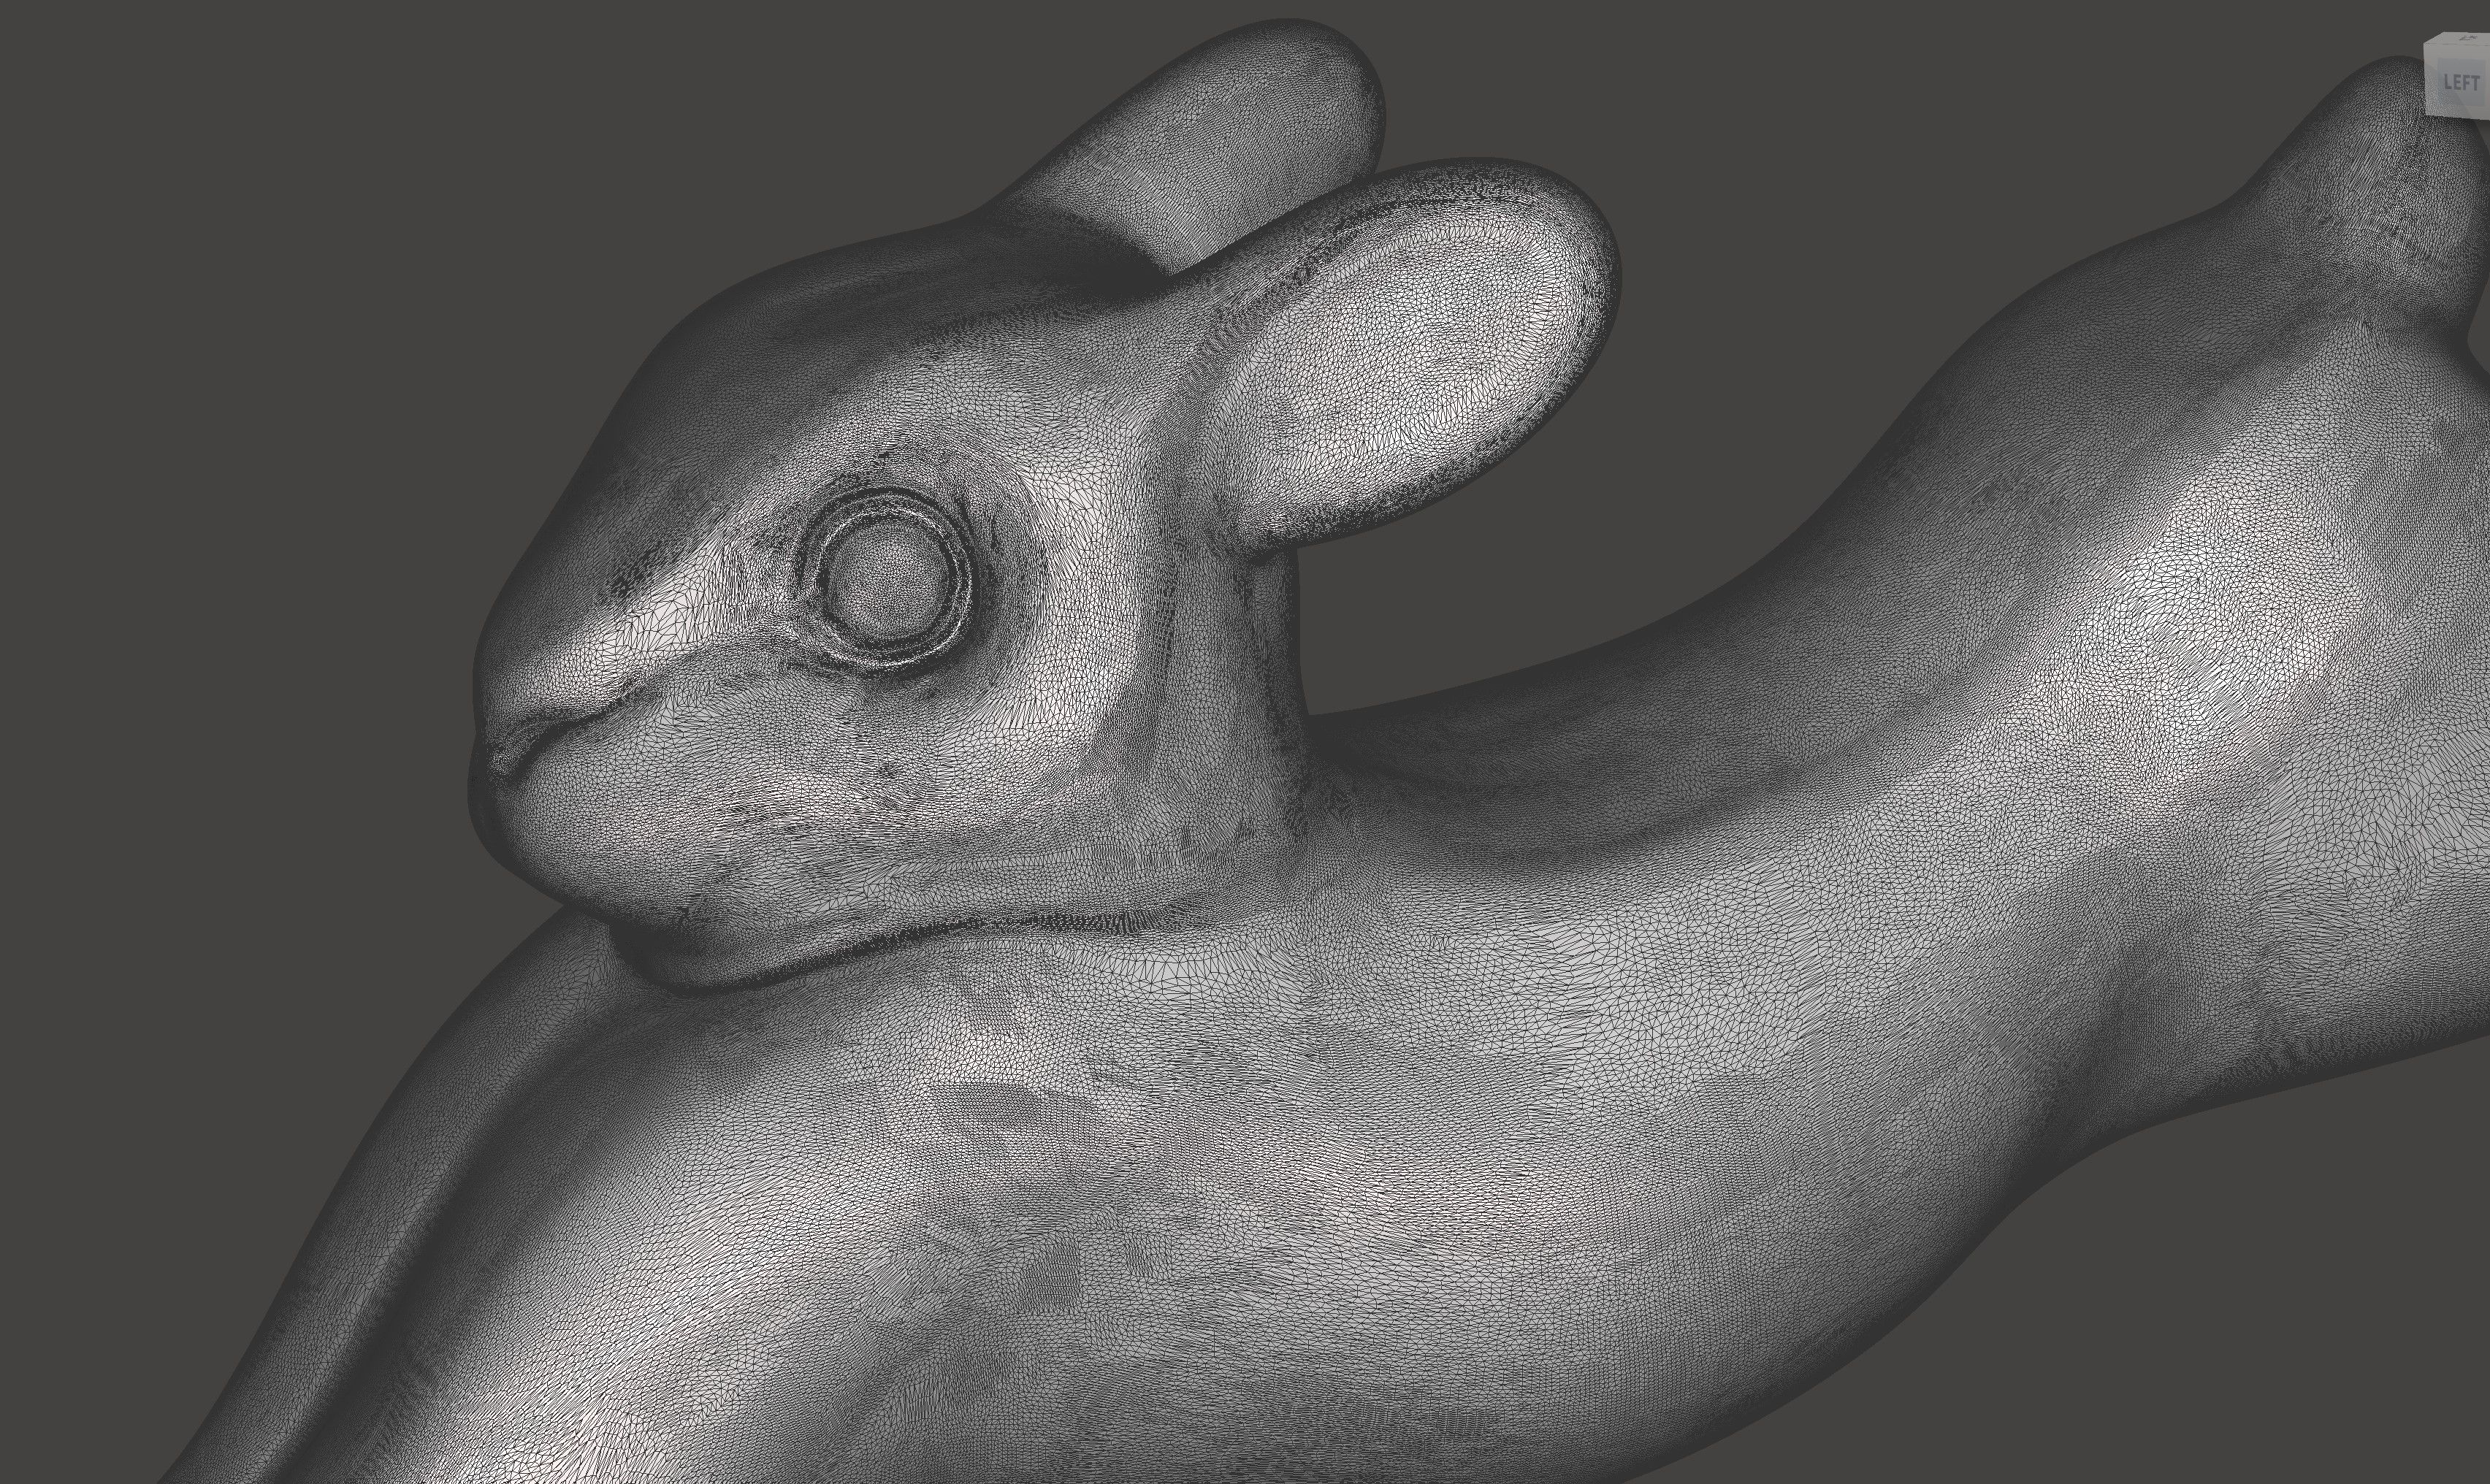Click the bump near the view cube
The height and width of the screenshot is (1484, 2490).
click(2370, 150)
